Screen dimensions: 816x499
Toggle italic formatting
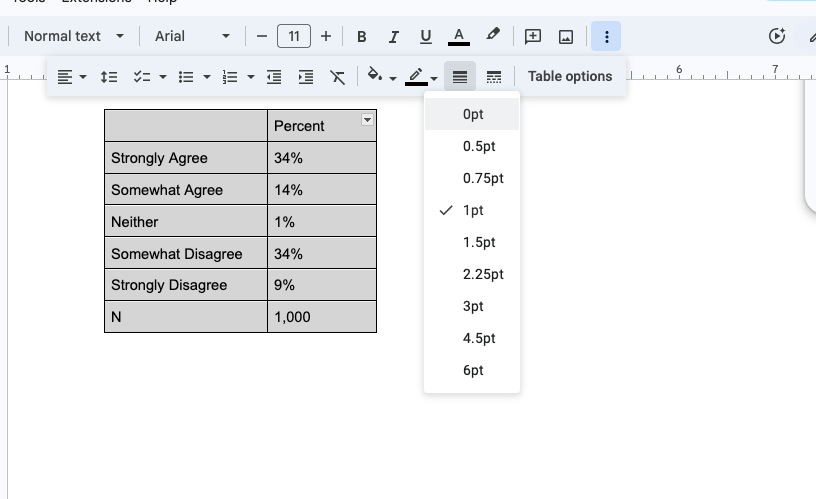point(394,37)
